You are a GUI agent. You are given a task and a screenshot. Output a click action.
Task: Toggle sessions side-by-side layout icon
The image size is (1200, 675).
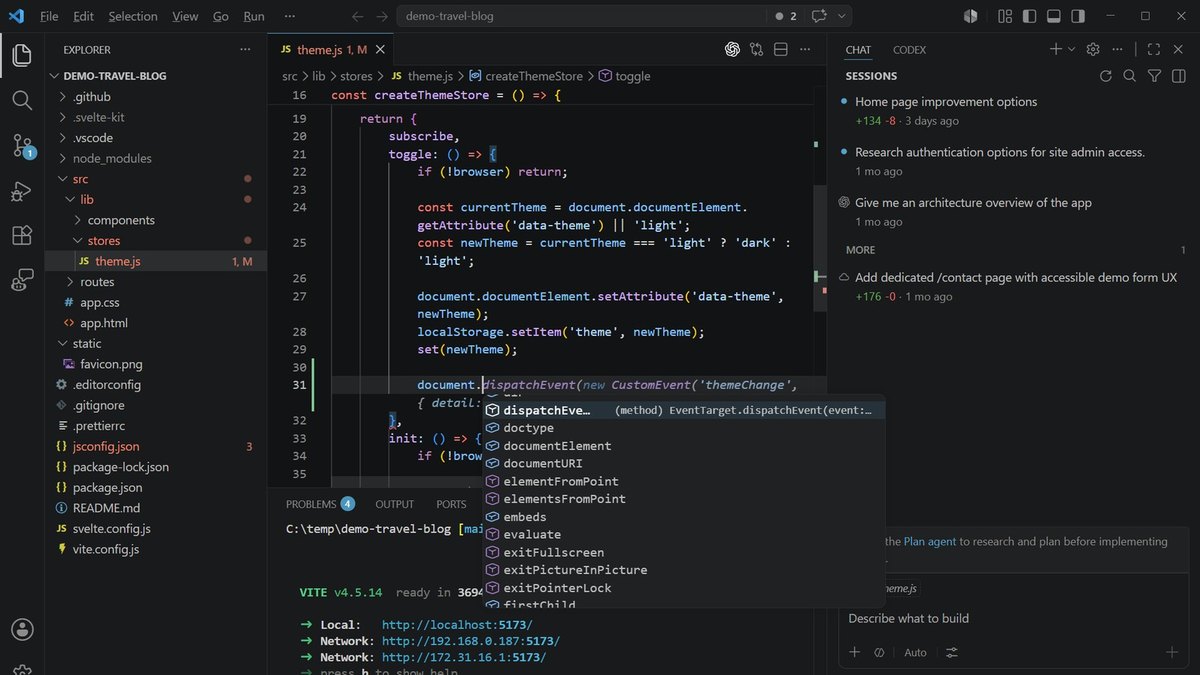tap(1179, 76)
